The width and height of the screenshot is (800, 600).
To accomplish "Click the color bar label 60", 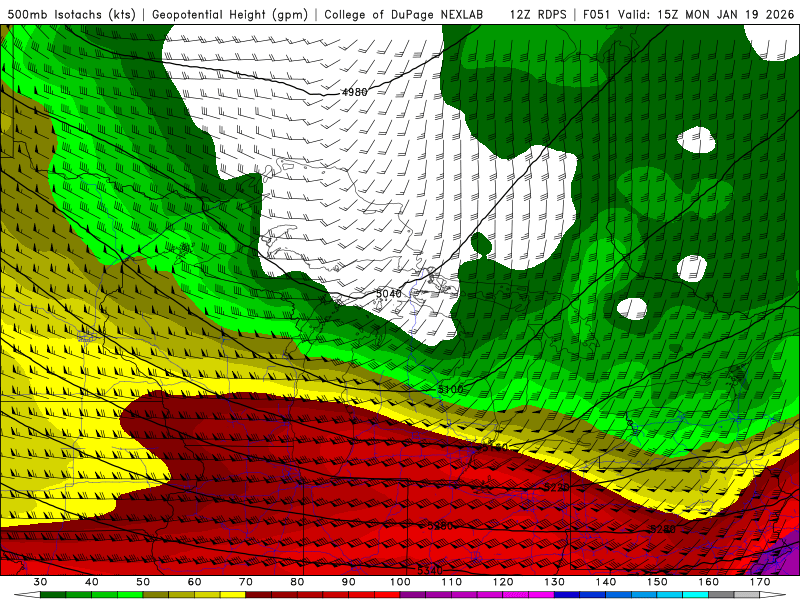I will click(x=194, y=582).
